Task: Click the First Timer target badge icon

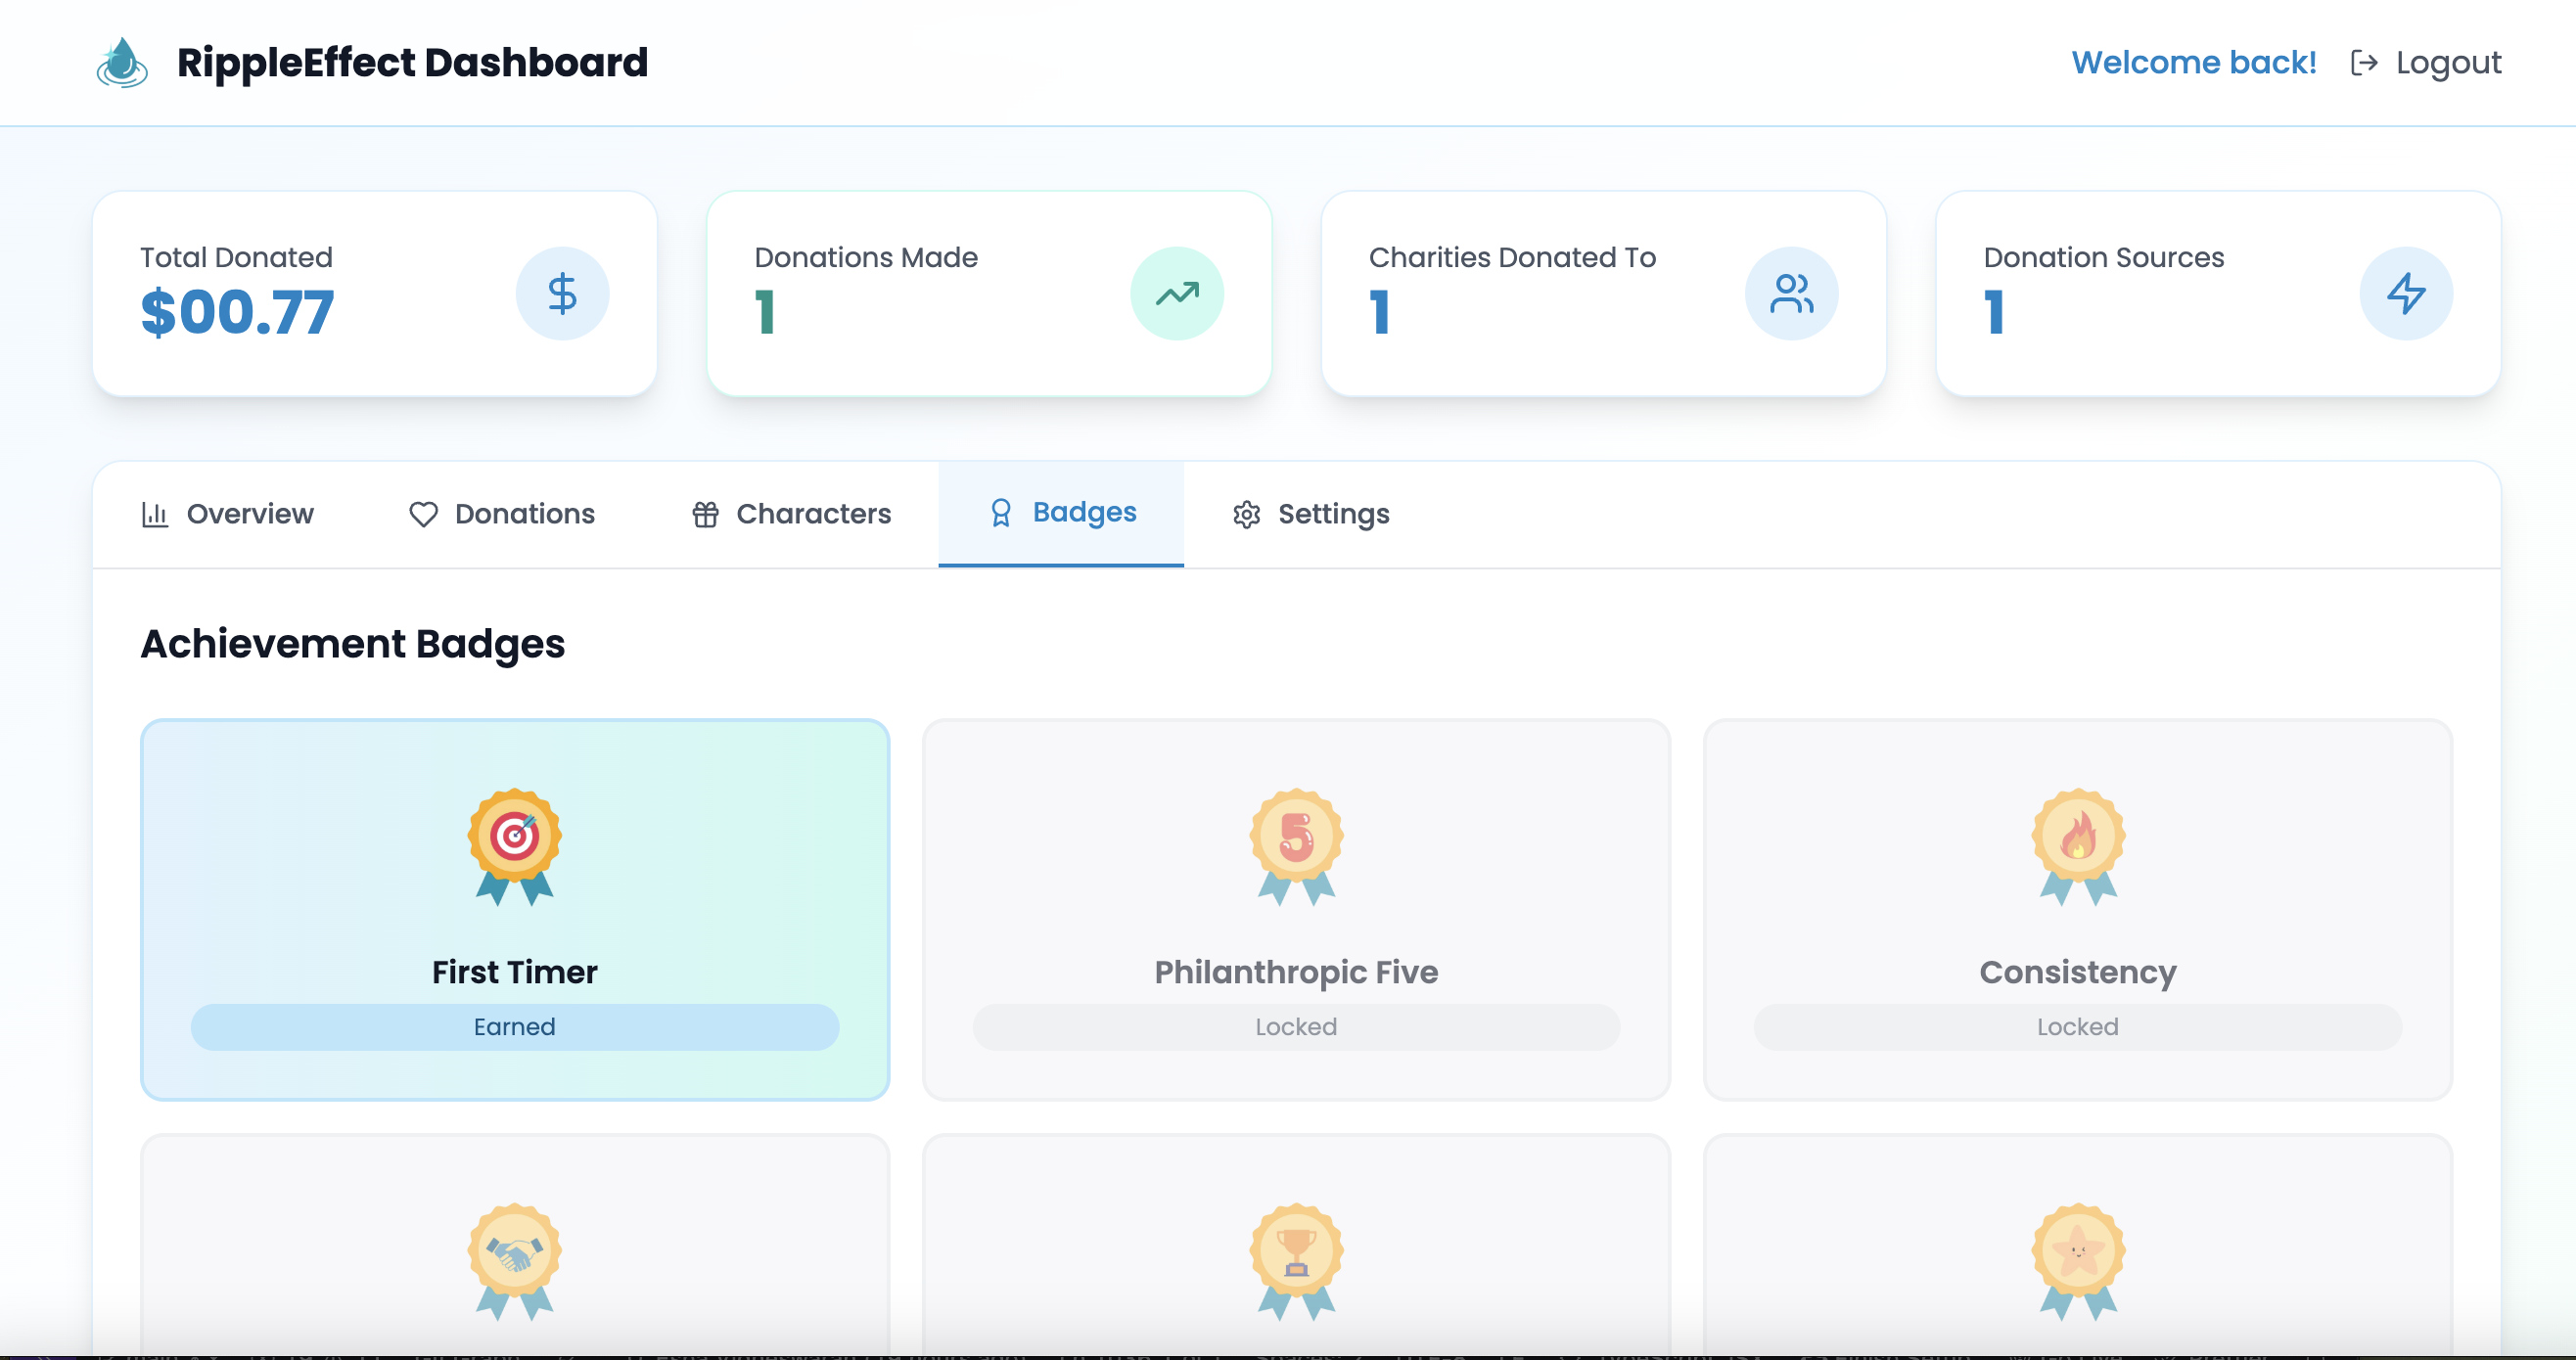Action: 515,845
